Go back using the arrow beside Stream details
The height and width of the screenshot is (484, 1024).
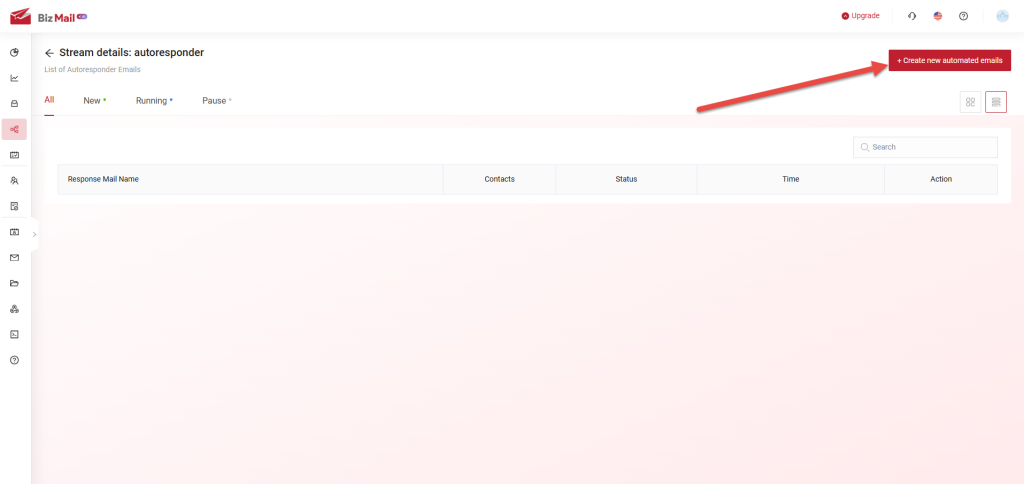tap(49, 52)
